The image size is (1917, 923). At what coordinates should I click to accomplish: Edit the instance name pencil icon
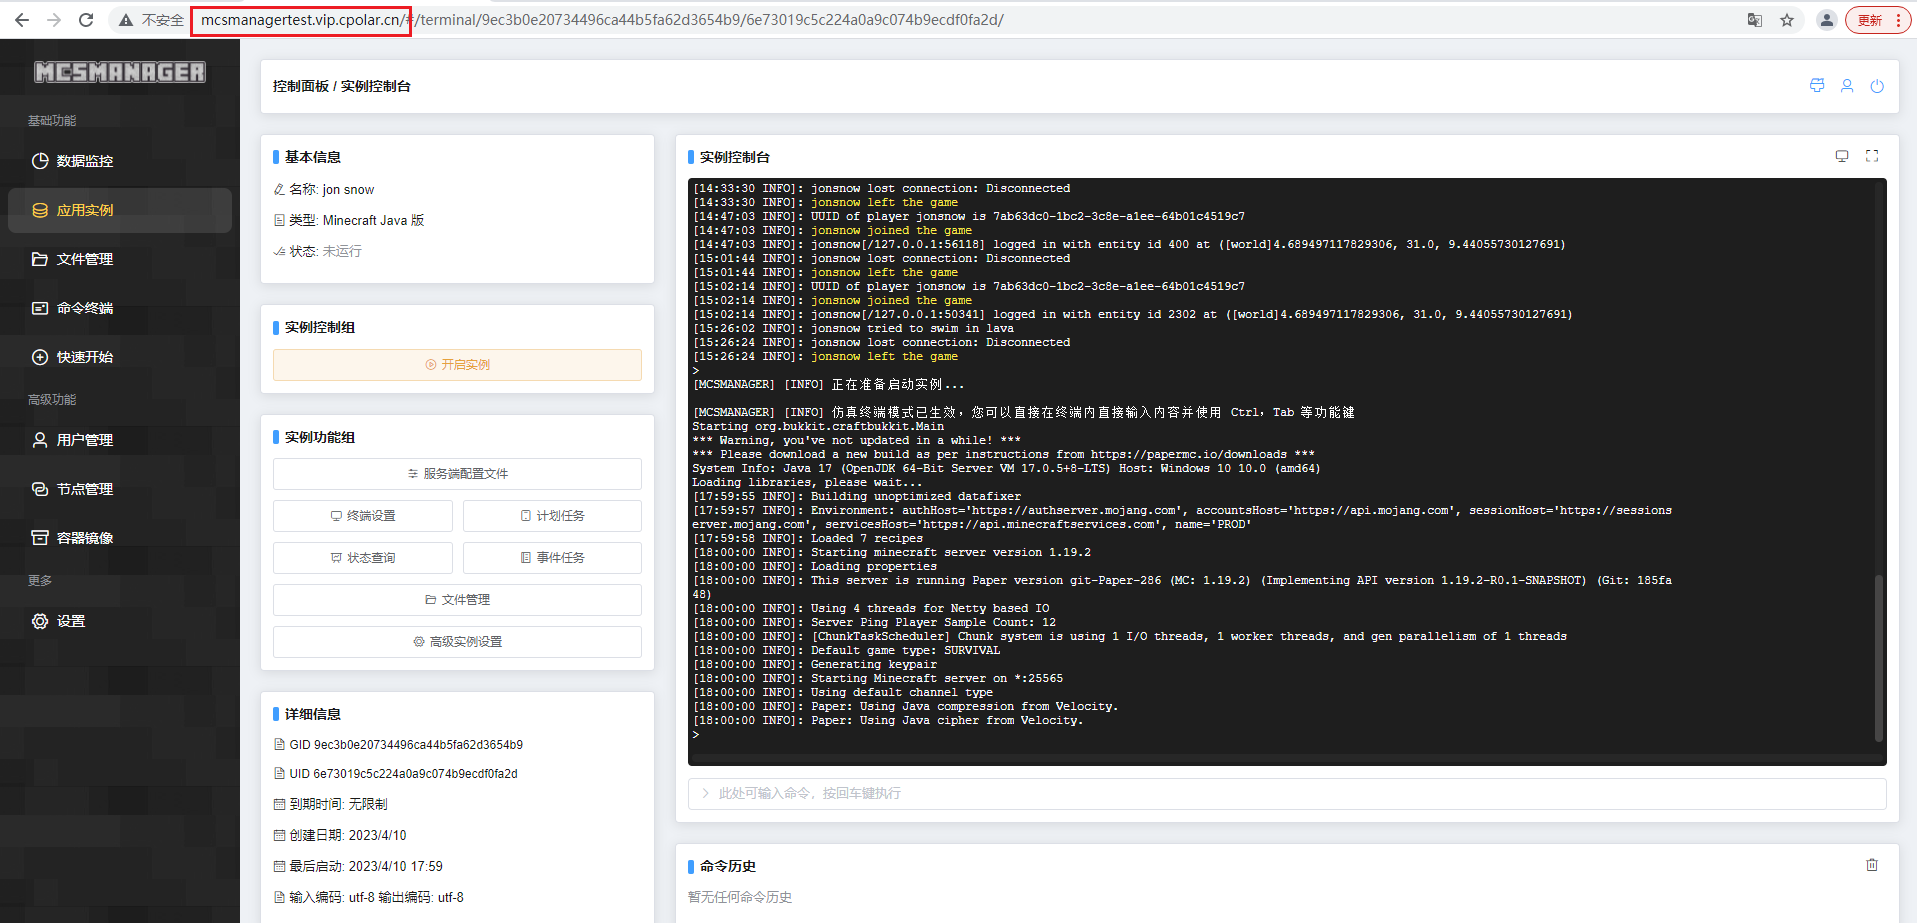click(279, 189)
